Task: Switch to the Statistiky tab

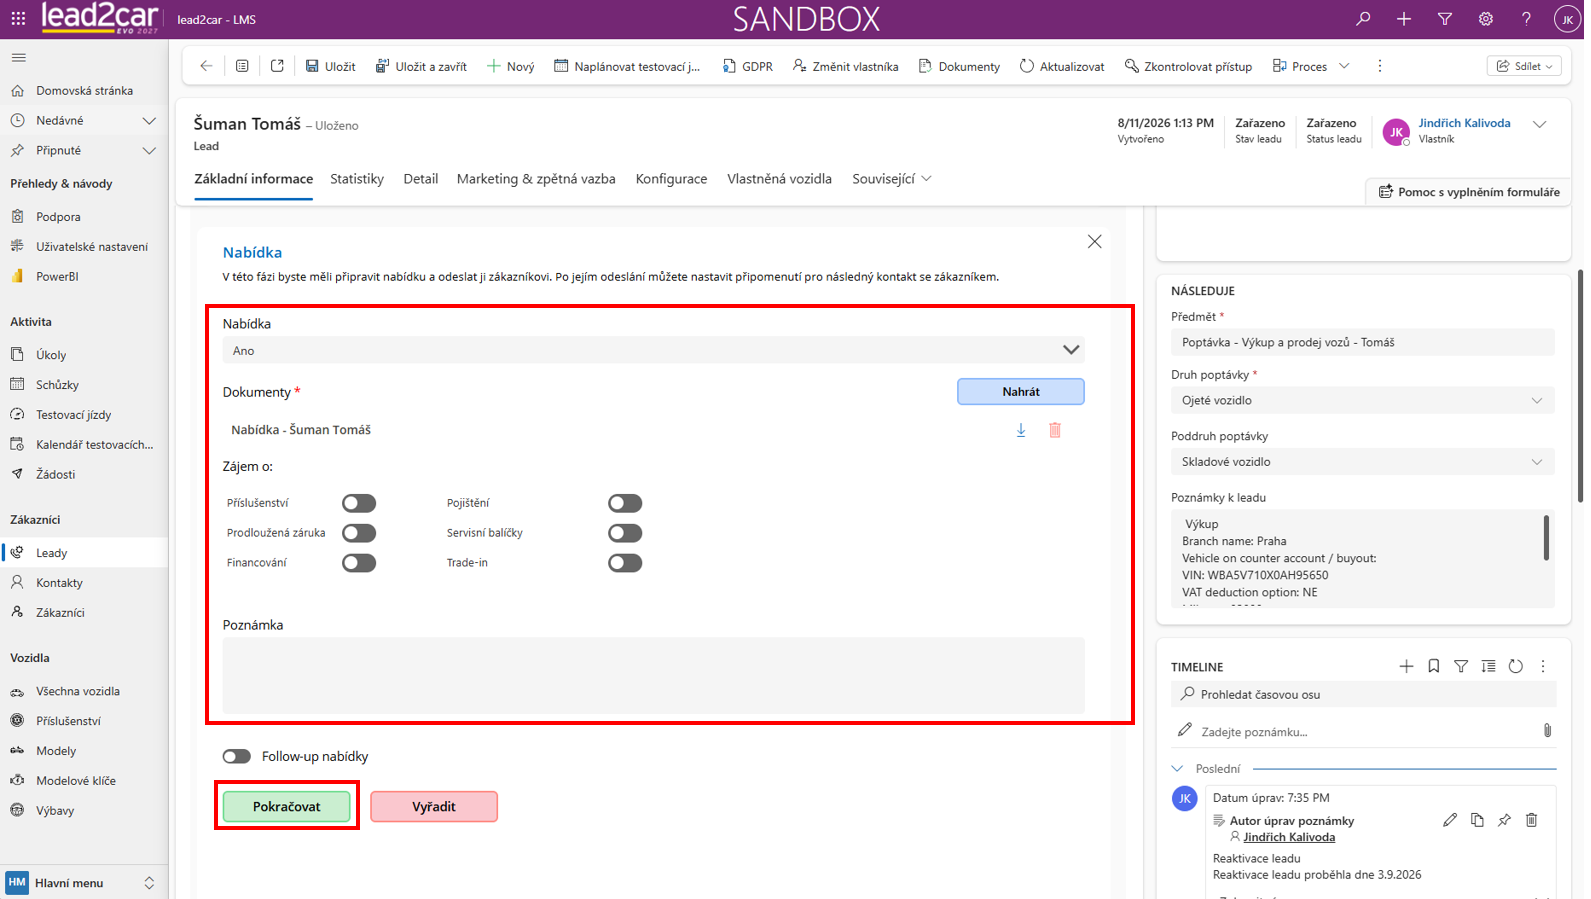Action: pyautogui.click(x=357, y=179)
